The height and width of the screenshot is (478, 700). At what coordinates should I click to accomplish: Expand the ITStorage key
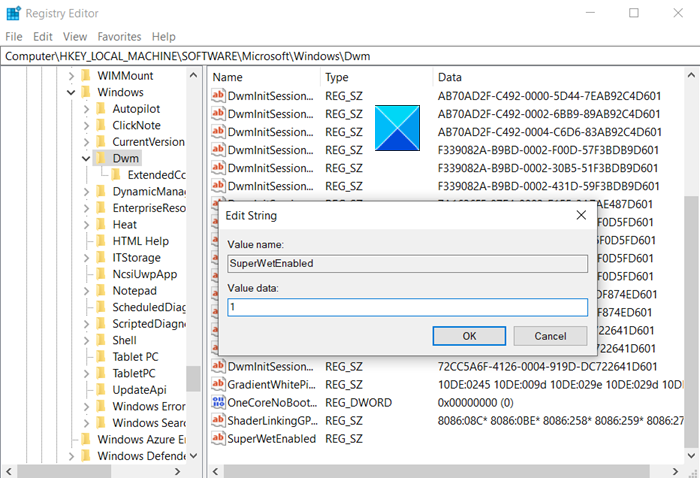pyautogui.click(x=86, y=258)
